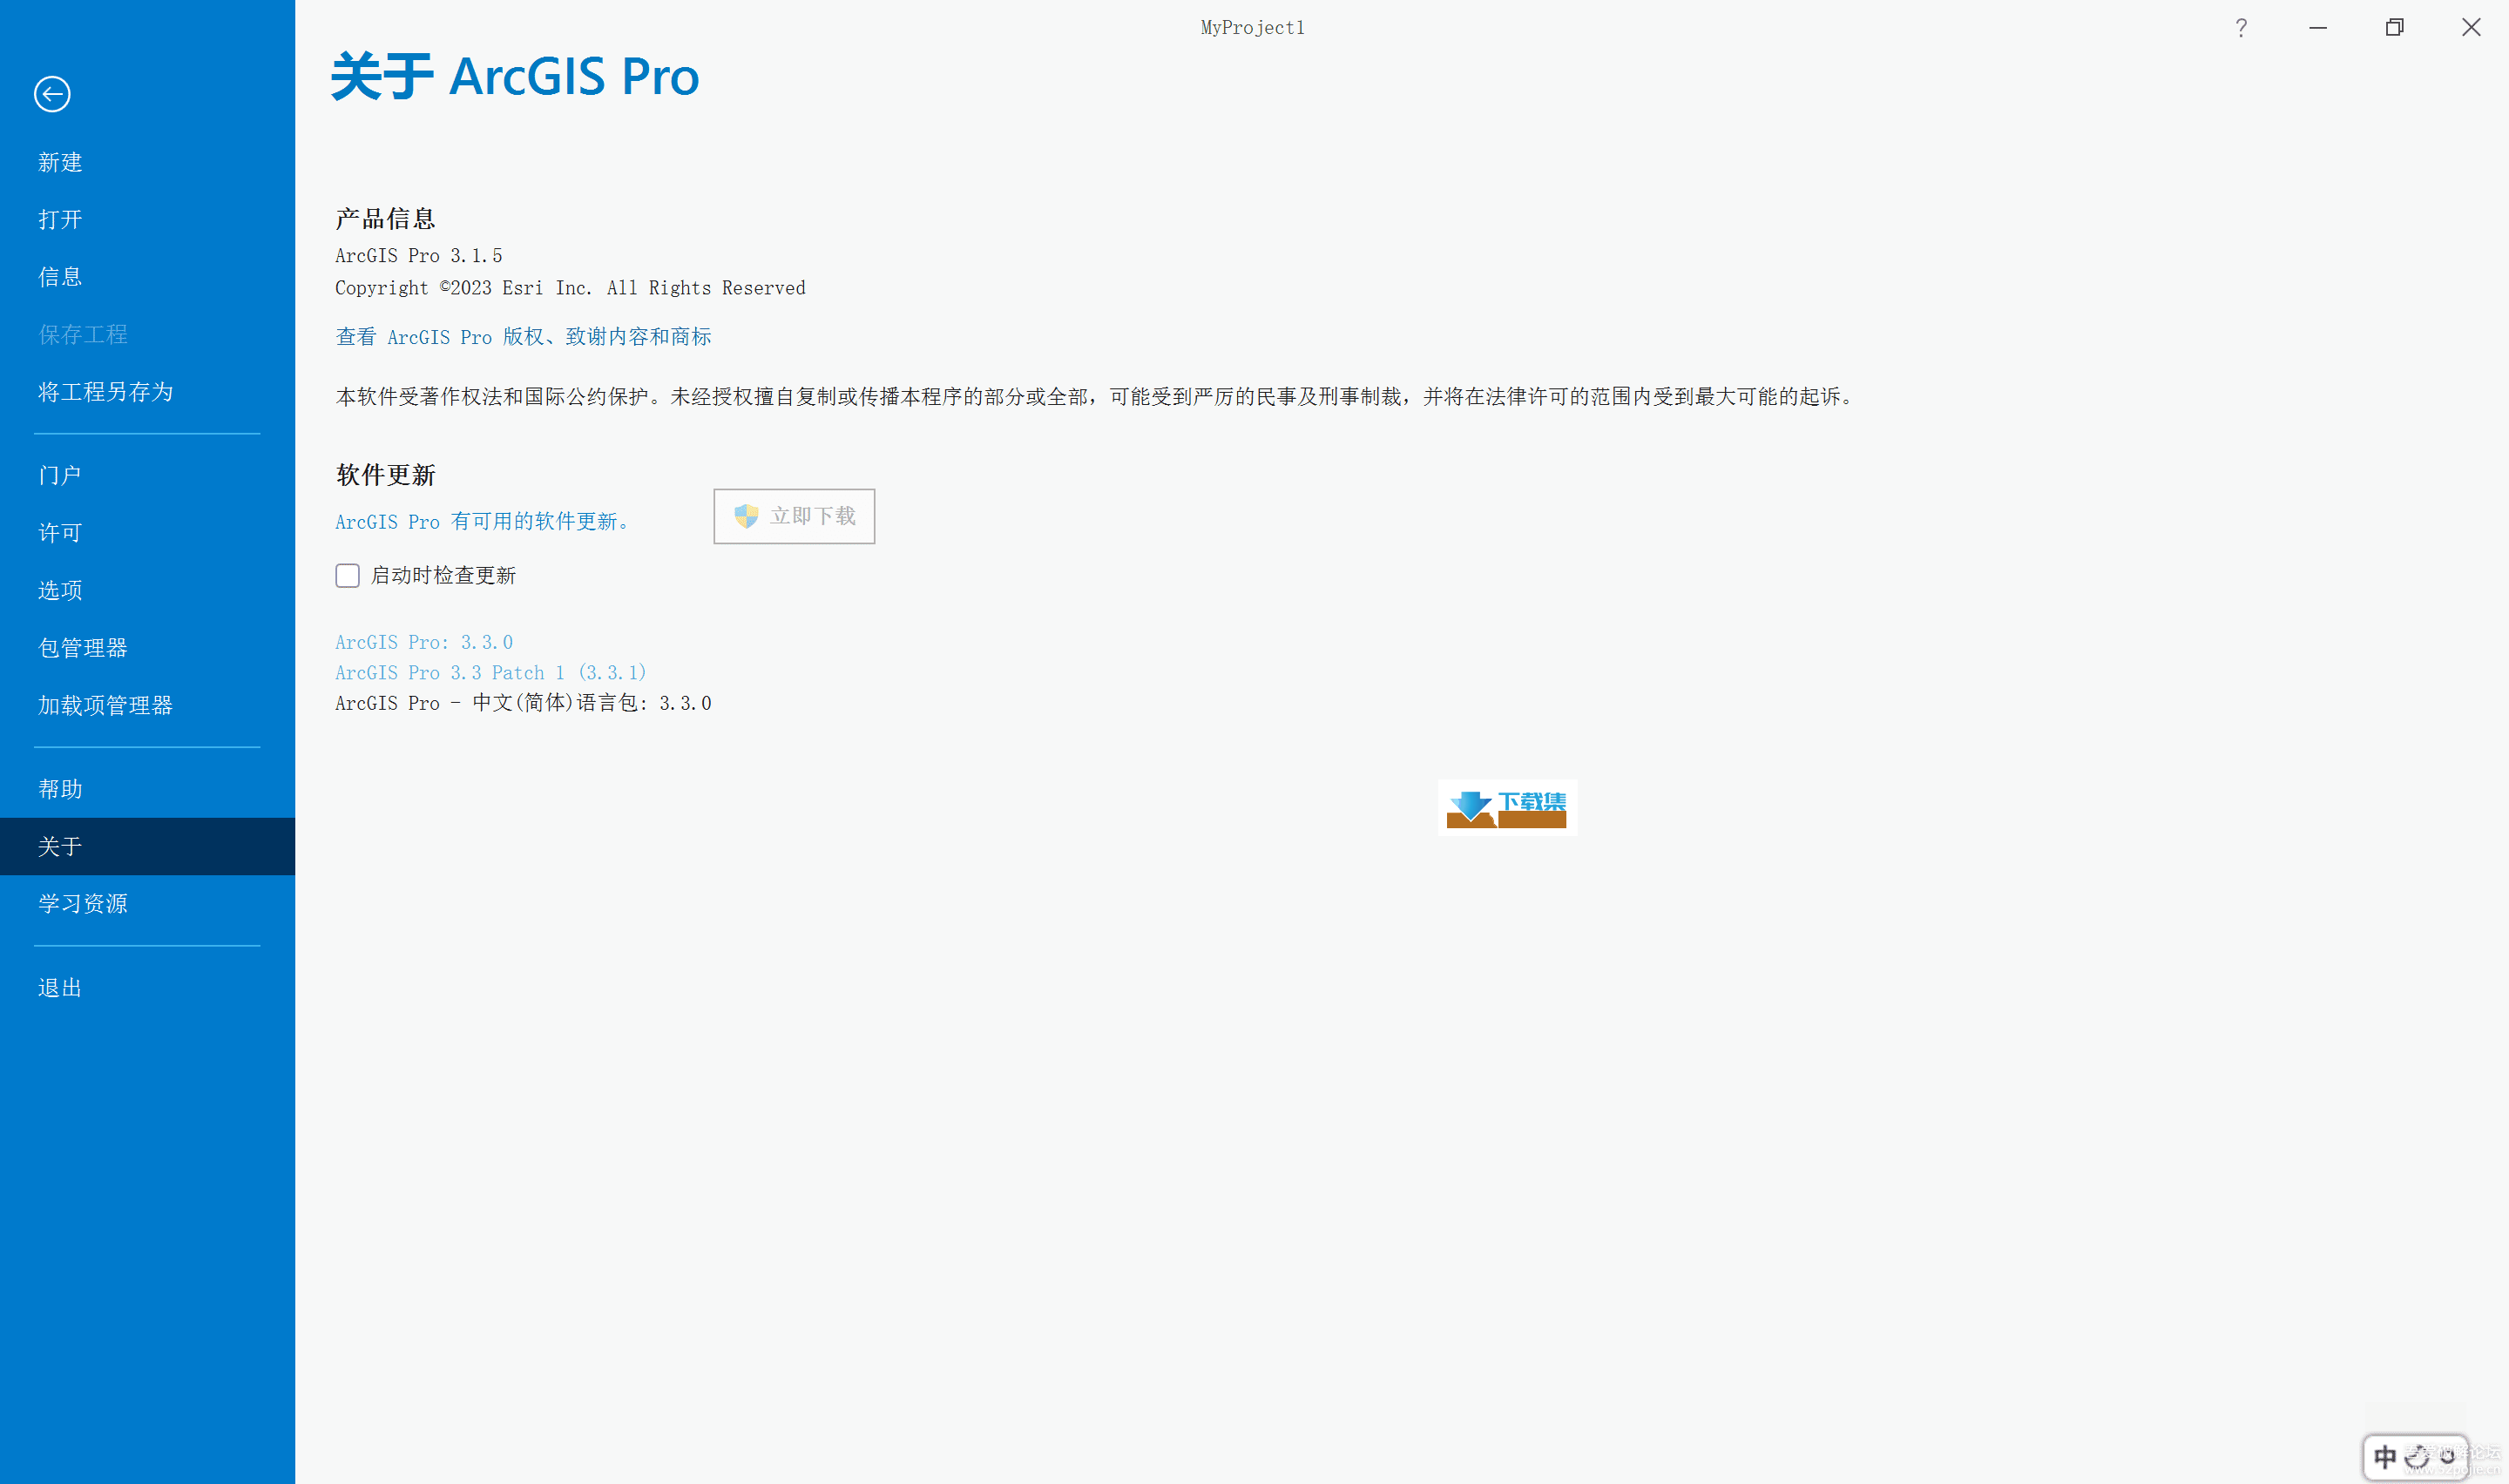Open the ArcGIS Pro: 3.3.0 update link
This screenshot has height=1484, width=2509.
[424, 642]
